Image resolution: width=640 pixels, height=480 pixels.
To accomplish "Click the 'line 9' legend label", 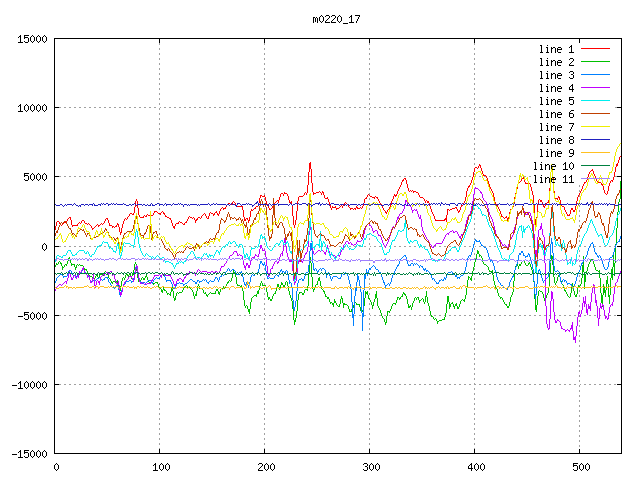I will point(556,153).
